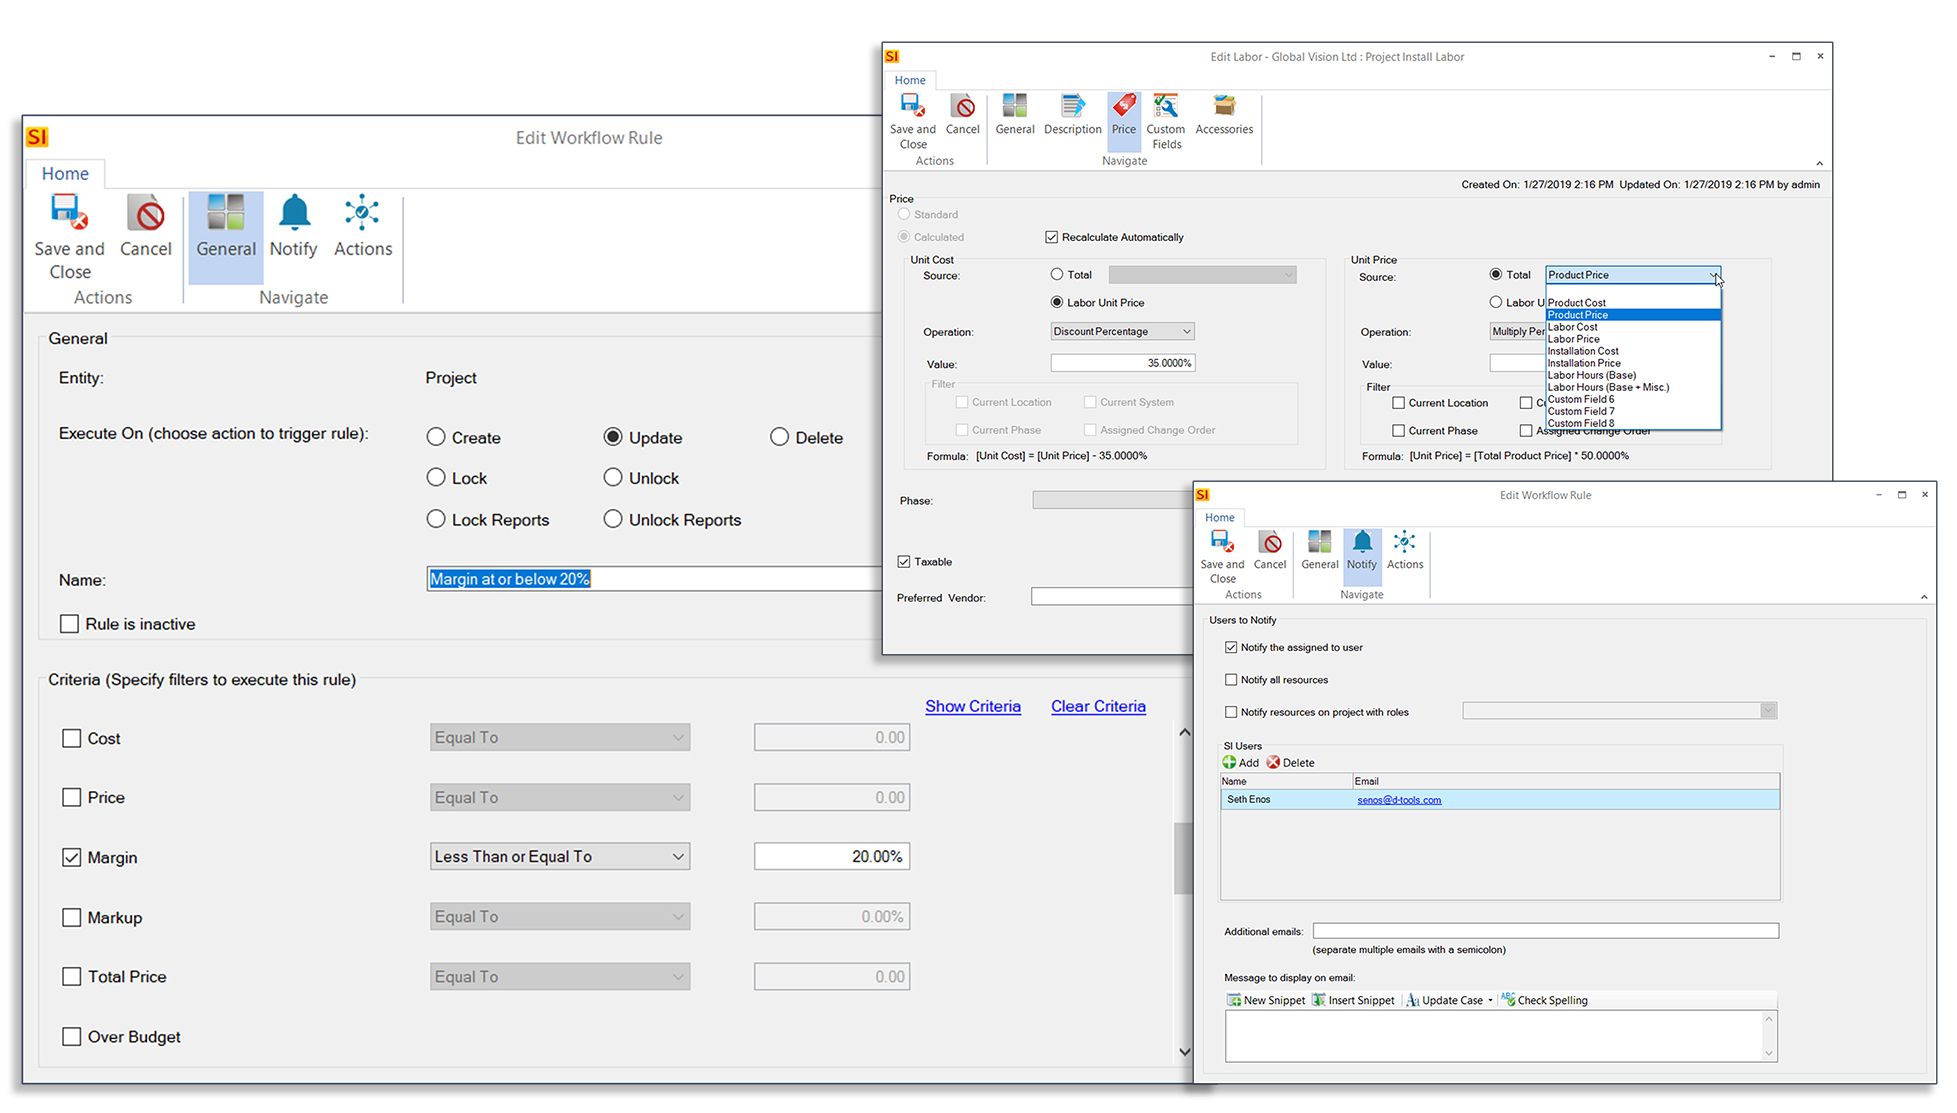This screenshot has width=1957, height=1113.
Task: Open Description section in Edit Labor ribbon
Action: click(1072, 115)
